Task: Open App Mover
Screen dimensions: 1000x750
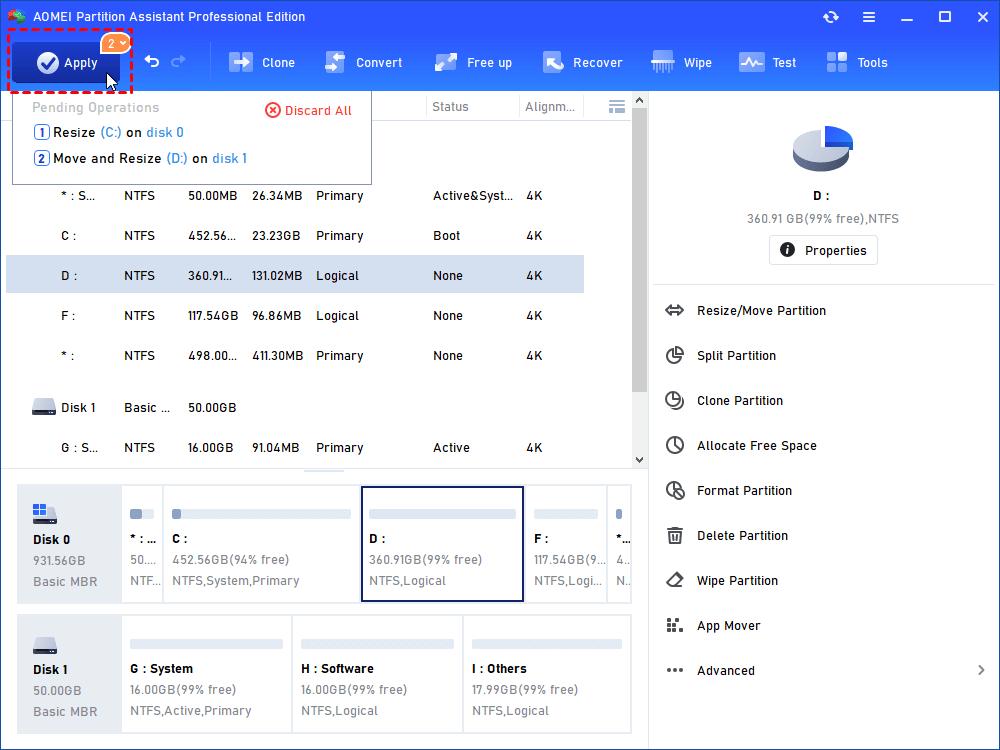Action: click(712, 625)
